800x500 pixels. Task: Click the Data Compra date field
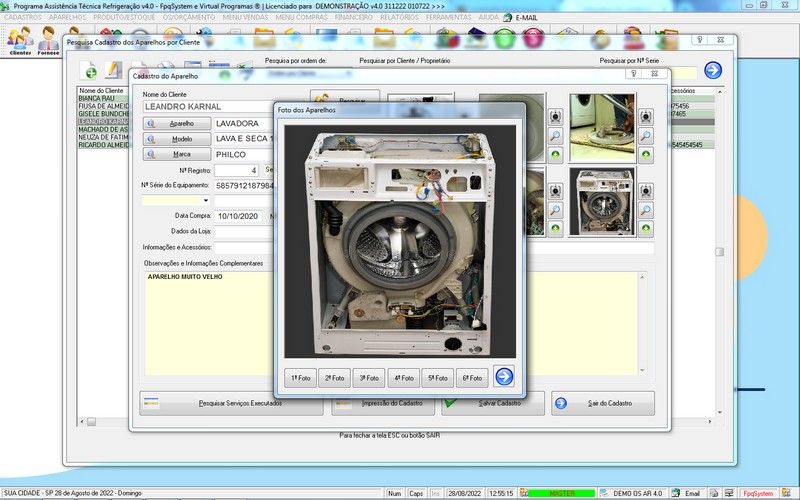coord(238,216)
